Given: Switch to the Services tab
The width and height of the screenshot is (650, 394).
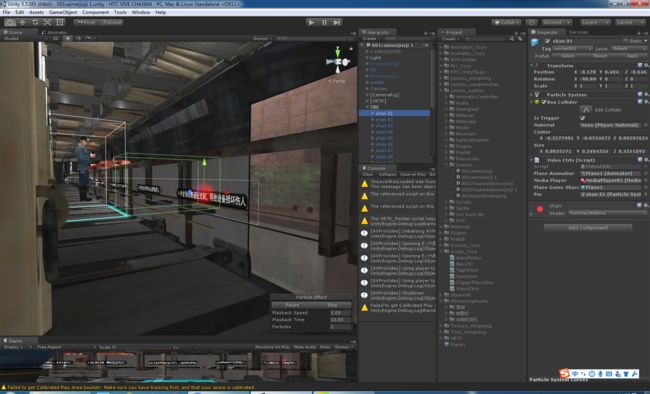Looking at the screenshot, I should (578, 32).
